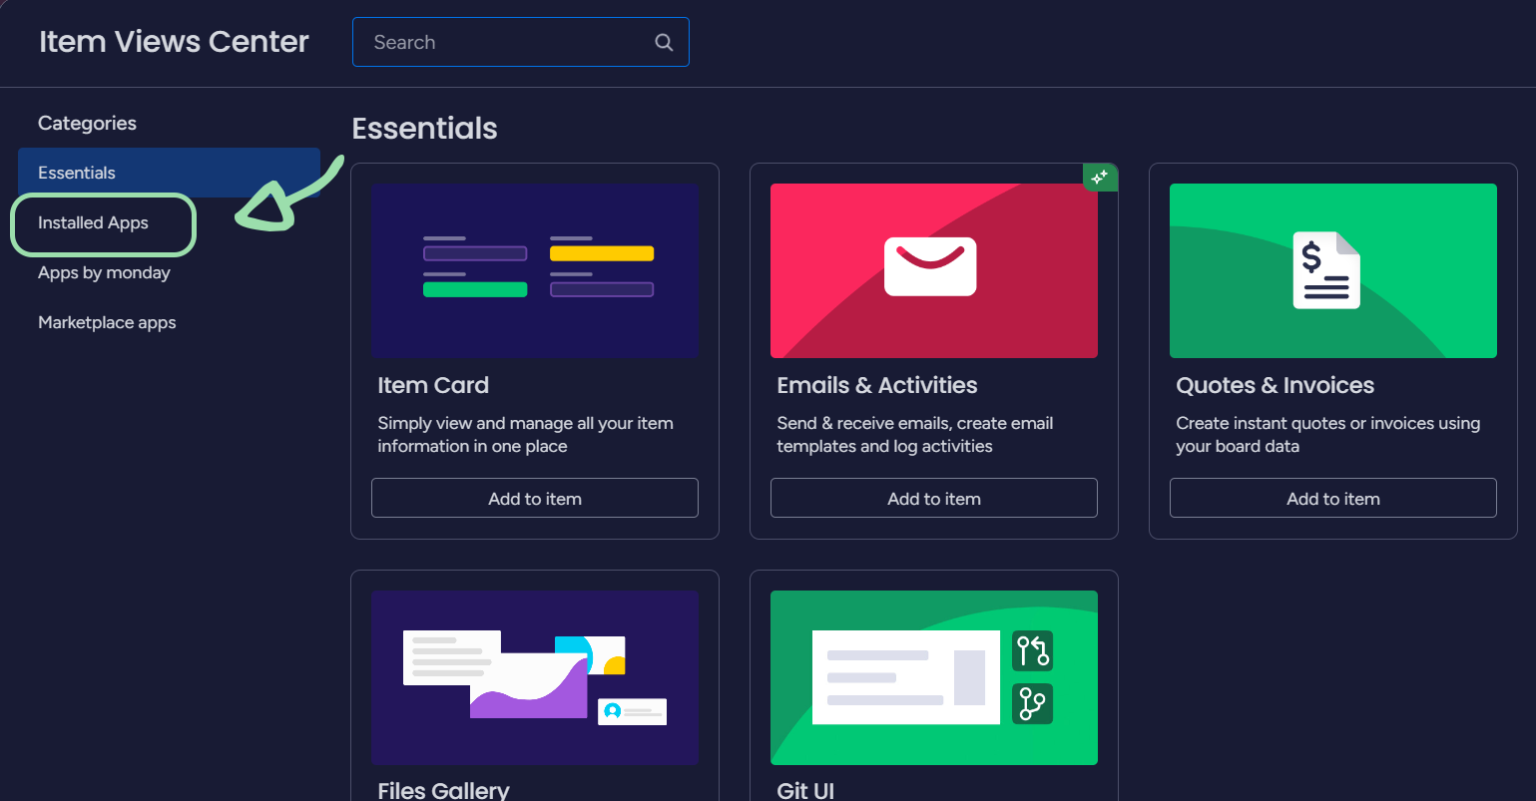Focus the Search input field

click(x=505, y=42)
